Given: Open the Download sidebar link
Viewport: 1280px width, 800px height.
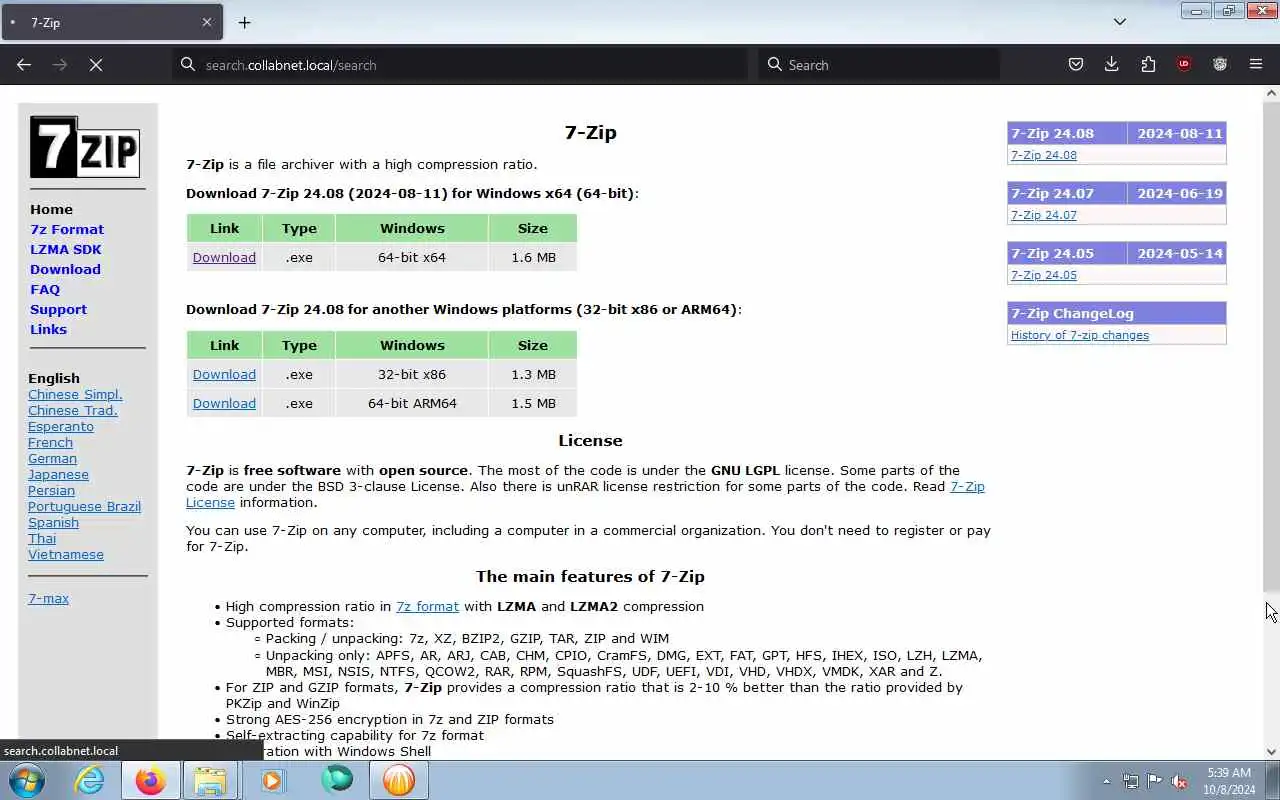Looking at the screenshot, I should click(x=65, y=269).
